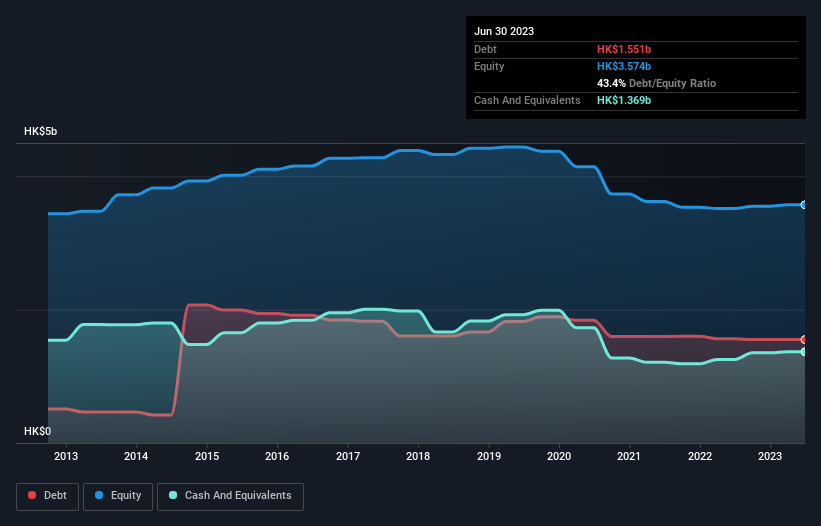Click the HK$3.574b equity value

pyautogui.click(x=624, y=66)
